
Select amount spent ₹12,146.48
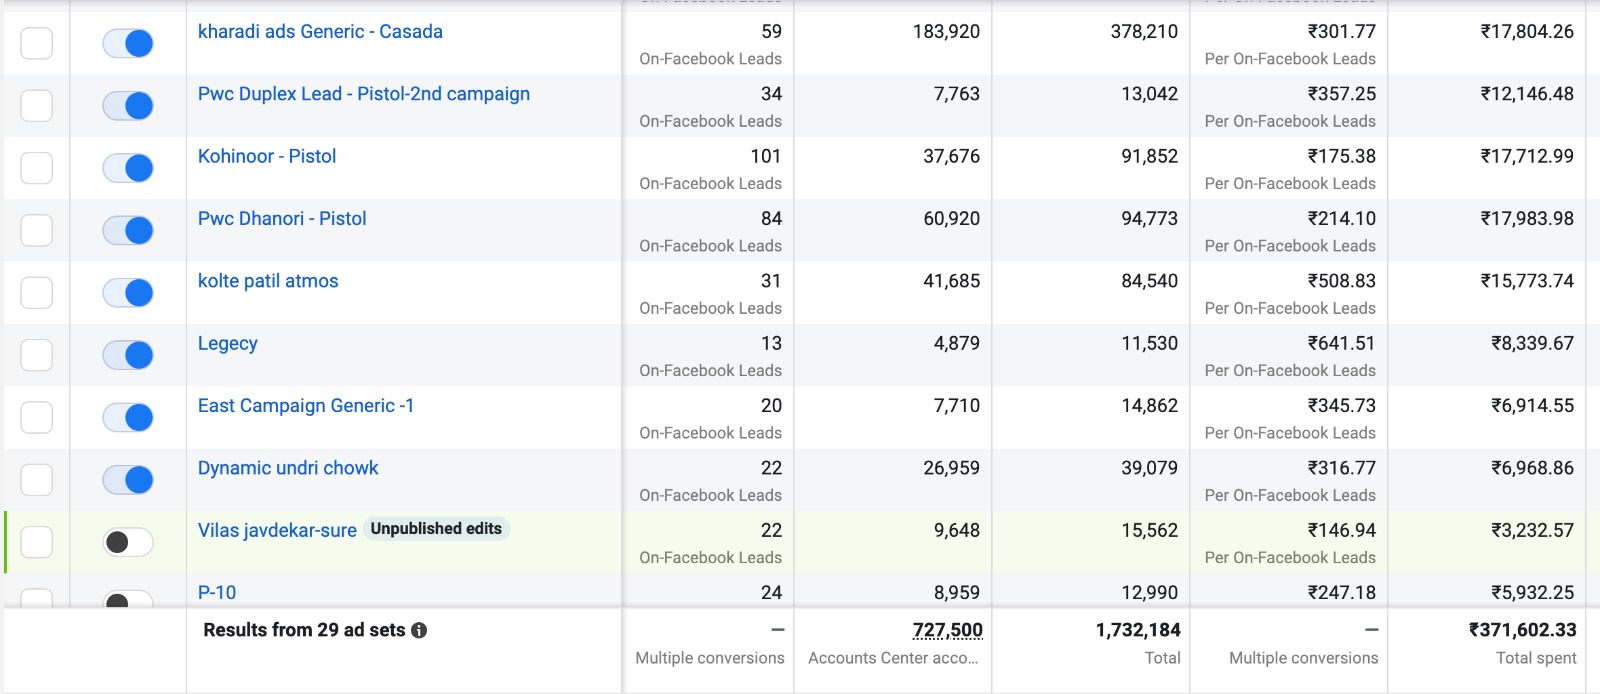click(1527, 94)
